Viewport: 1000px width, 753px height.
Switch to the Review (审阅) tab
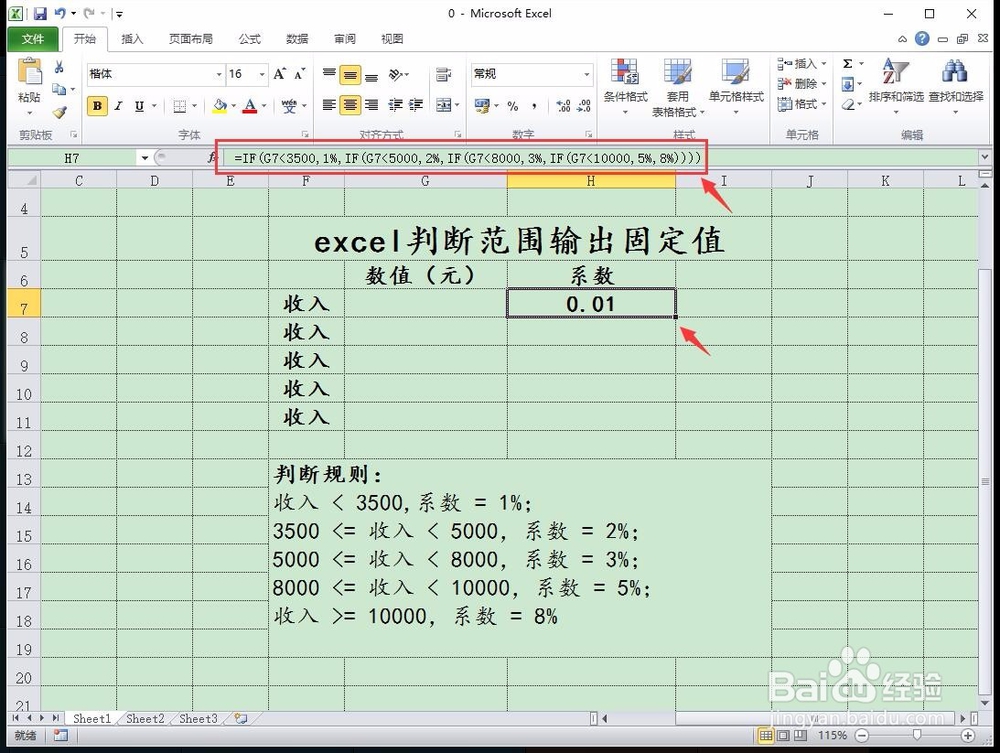pos(345,39)
